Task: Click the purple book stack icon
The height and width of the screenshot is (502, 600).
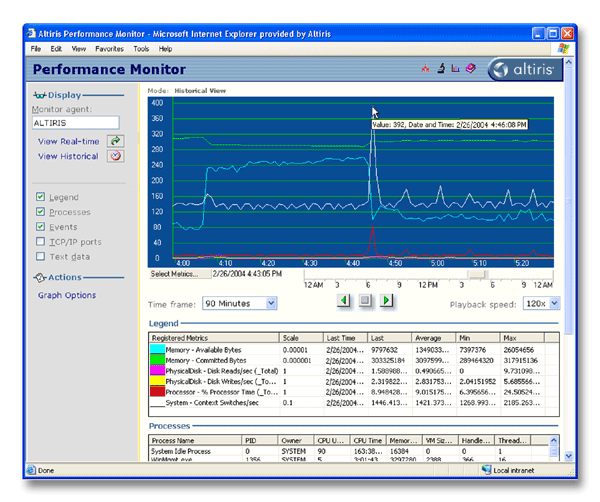Action: (x=471, y=68)
